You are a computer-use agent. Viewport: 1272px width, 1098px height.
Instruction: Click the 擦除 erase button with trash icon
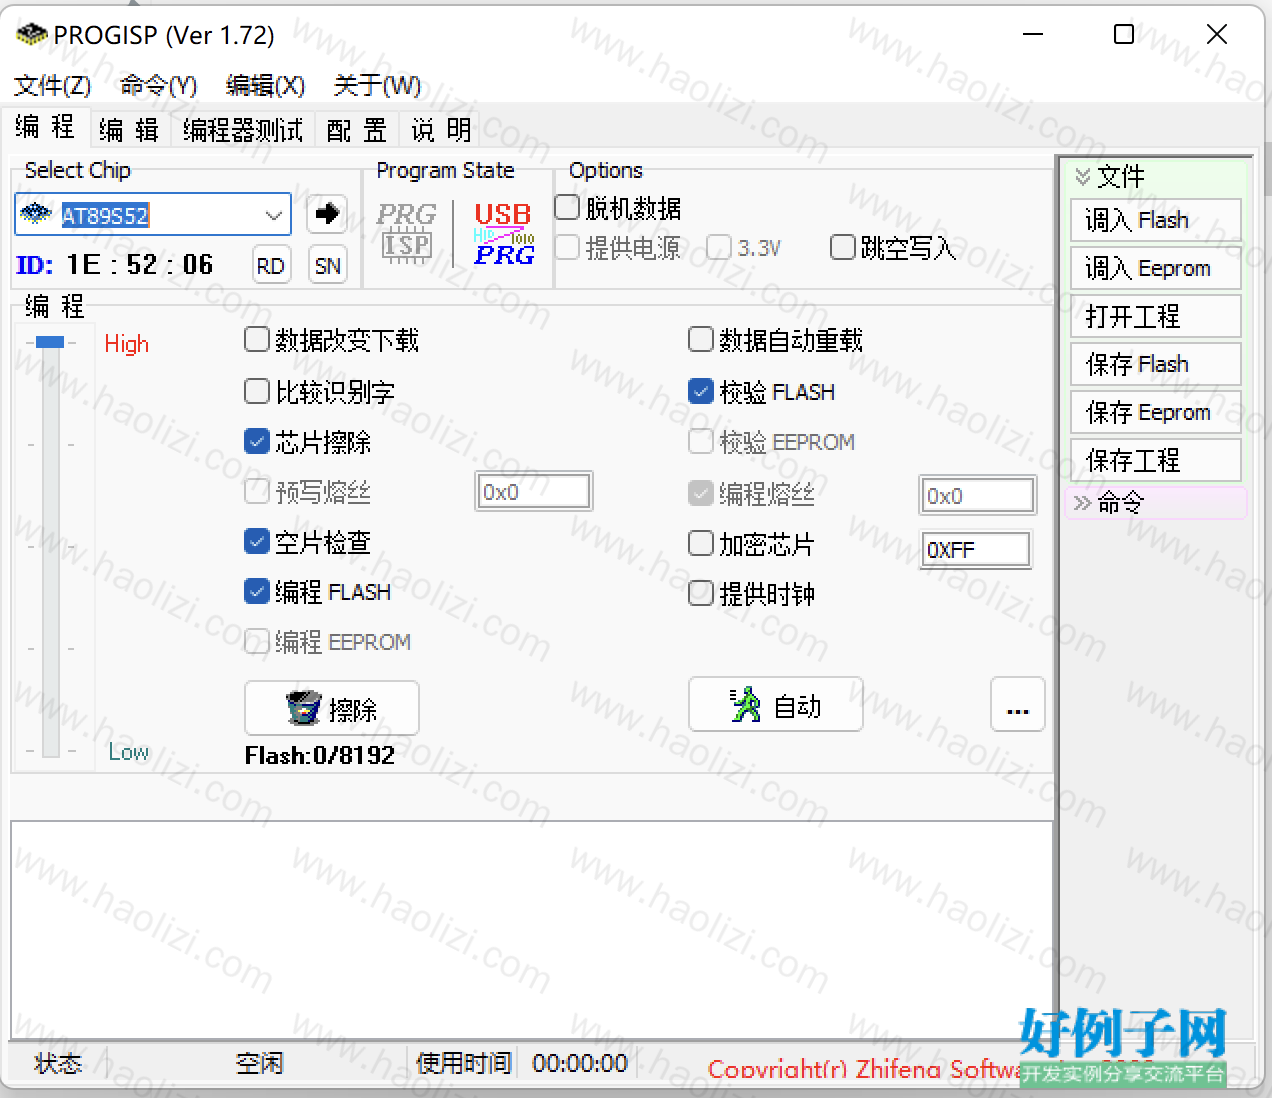pos(332,708)
